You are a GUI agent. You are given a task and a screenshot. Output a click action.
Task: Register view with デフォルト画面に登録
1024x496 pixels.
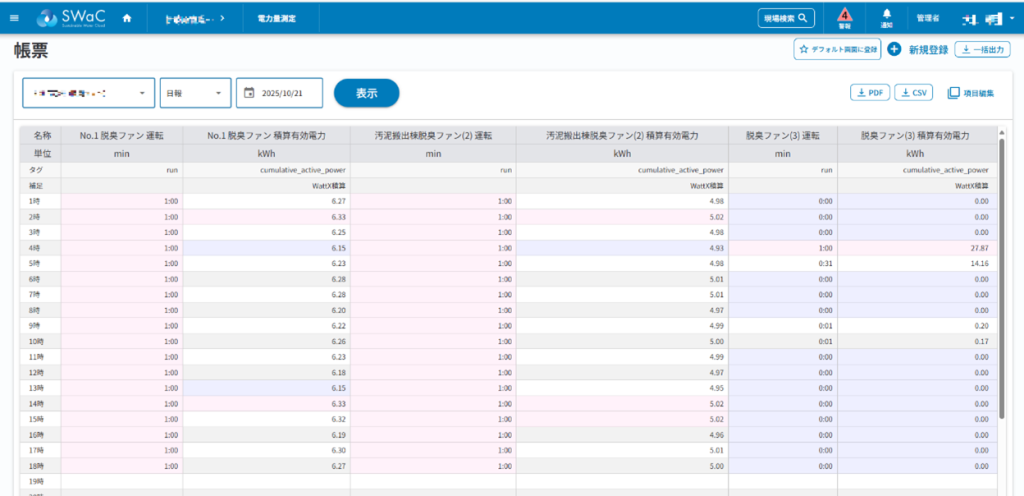click(x=837, y=49)
